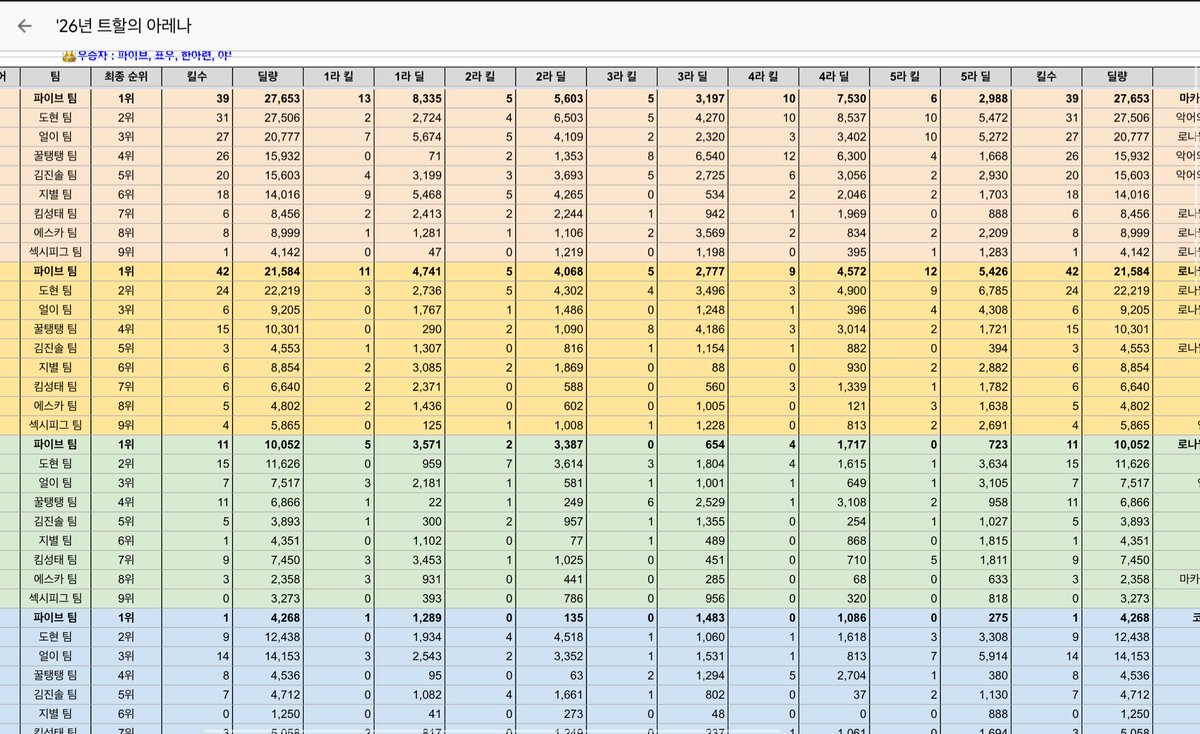
Task: Select the cell showing 2,371
Action: tap(411, 386)
